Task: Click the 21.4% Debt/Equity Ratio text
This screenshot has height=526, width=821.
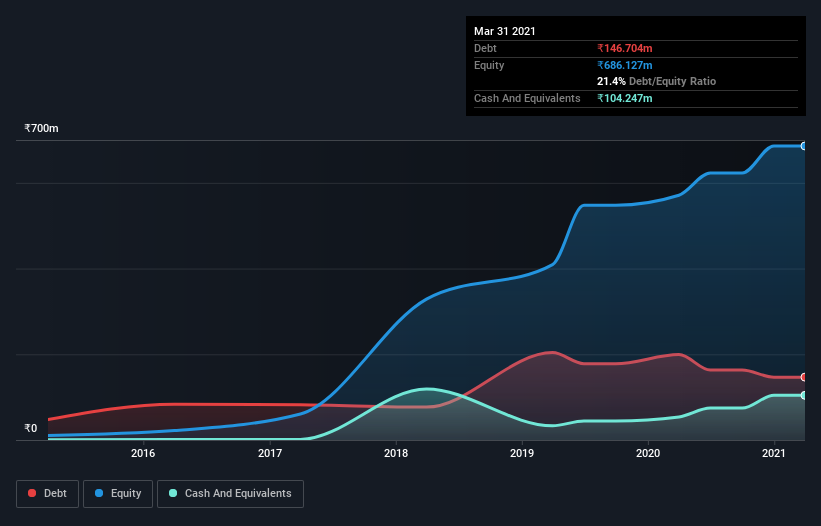Action: 657,81
